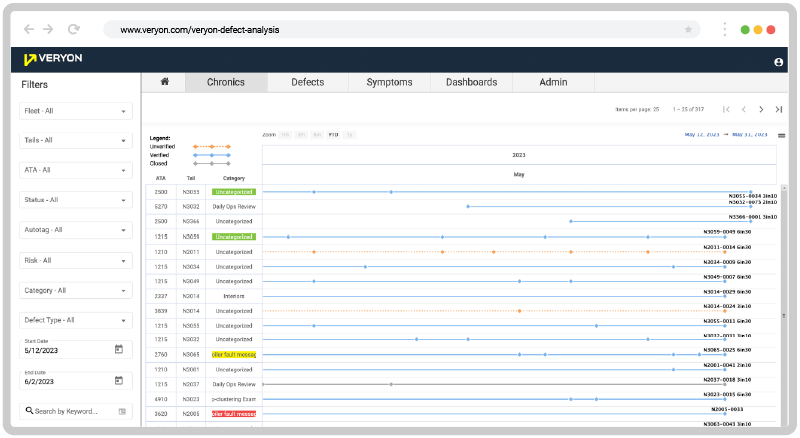
Task: Expand the Defect Type - All dropdown
Action: point(76,320)
